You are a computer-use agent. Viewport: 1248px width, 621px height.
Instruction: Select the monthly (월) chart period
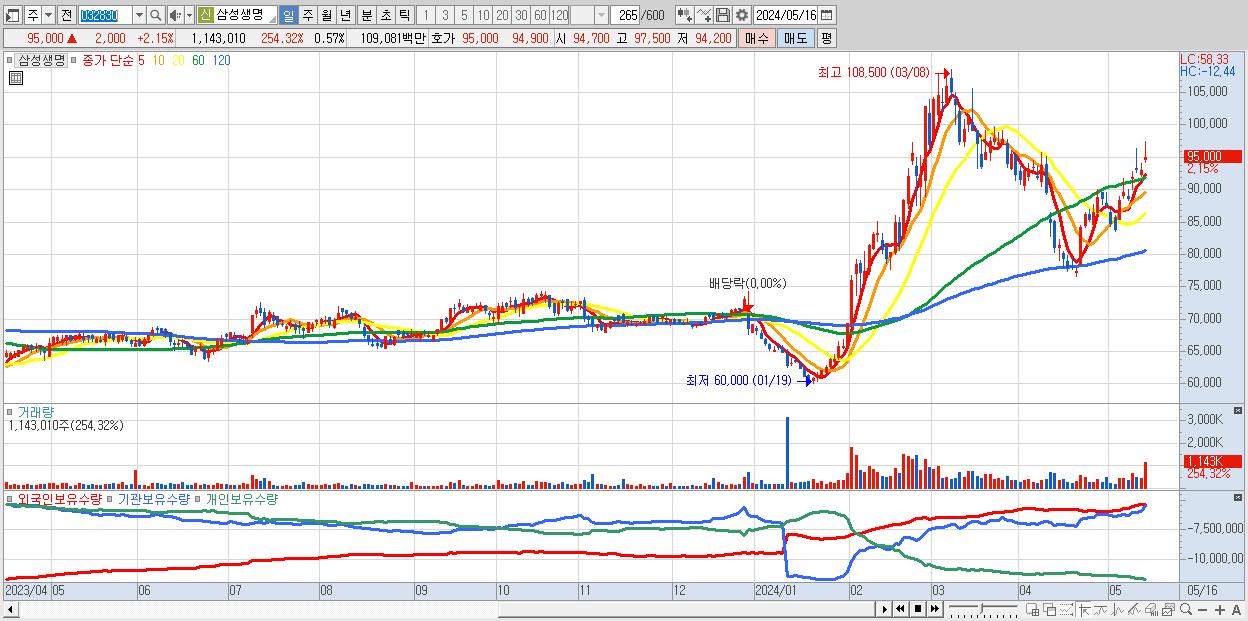(326, 15)
